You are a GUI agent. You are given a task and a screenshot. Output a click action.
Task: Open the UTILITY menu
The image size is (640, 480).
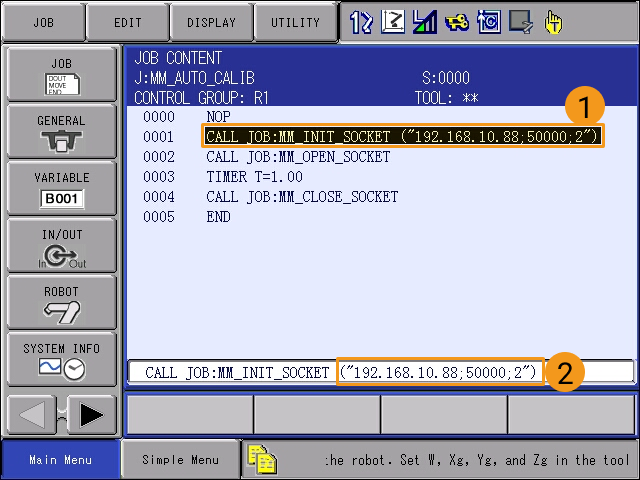click(x=296, y=22)
